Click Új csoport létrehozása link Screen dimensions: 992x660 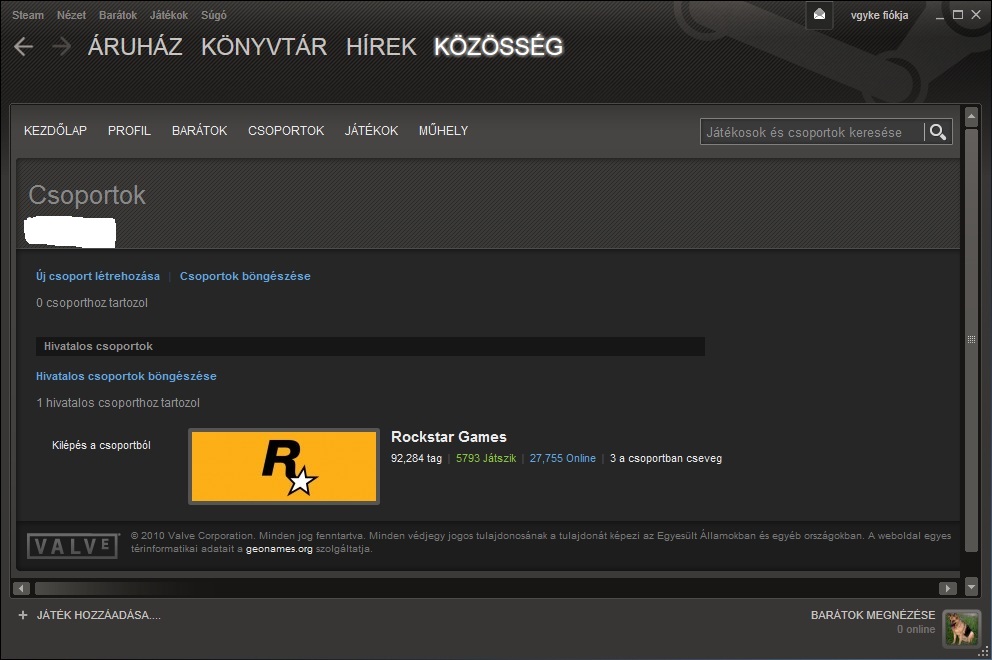tap(98, 276)
